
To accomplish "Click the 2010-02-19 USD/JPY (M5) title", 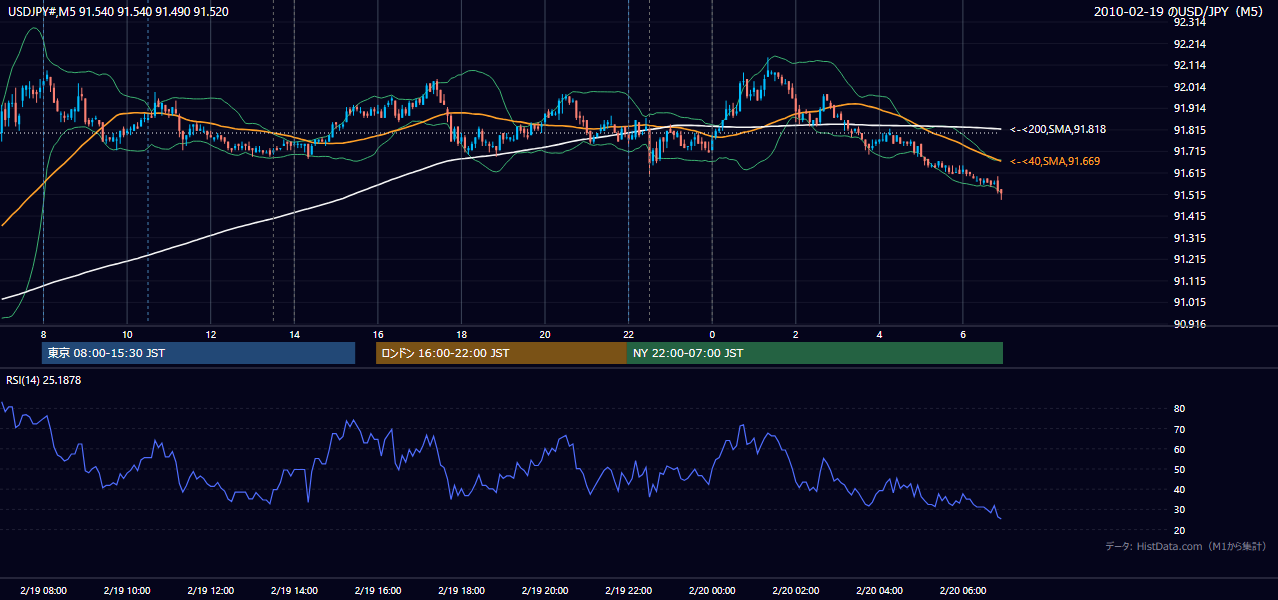I will (x=1180, y=11).
